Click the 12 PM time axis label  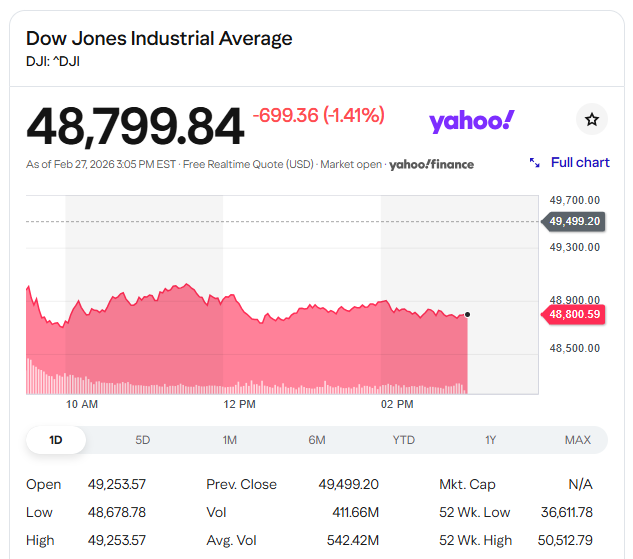click(240, 404)
